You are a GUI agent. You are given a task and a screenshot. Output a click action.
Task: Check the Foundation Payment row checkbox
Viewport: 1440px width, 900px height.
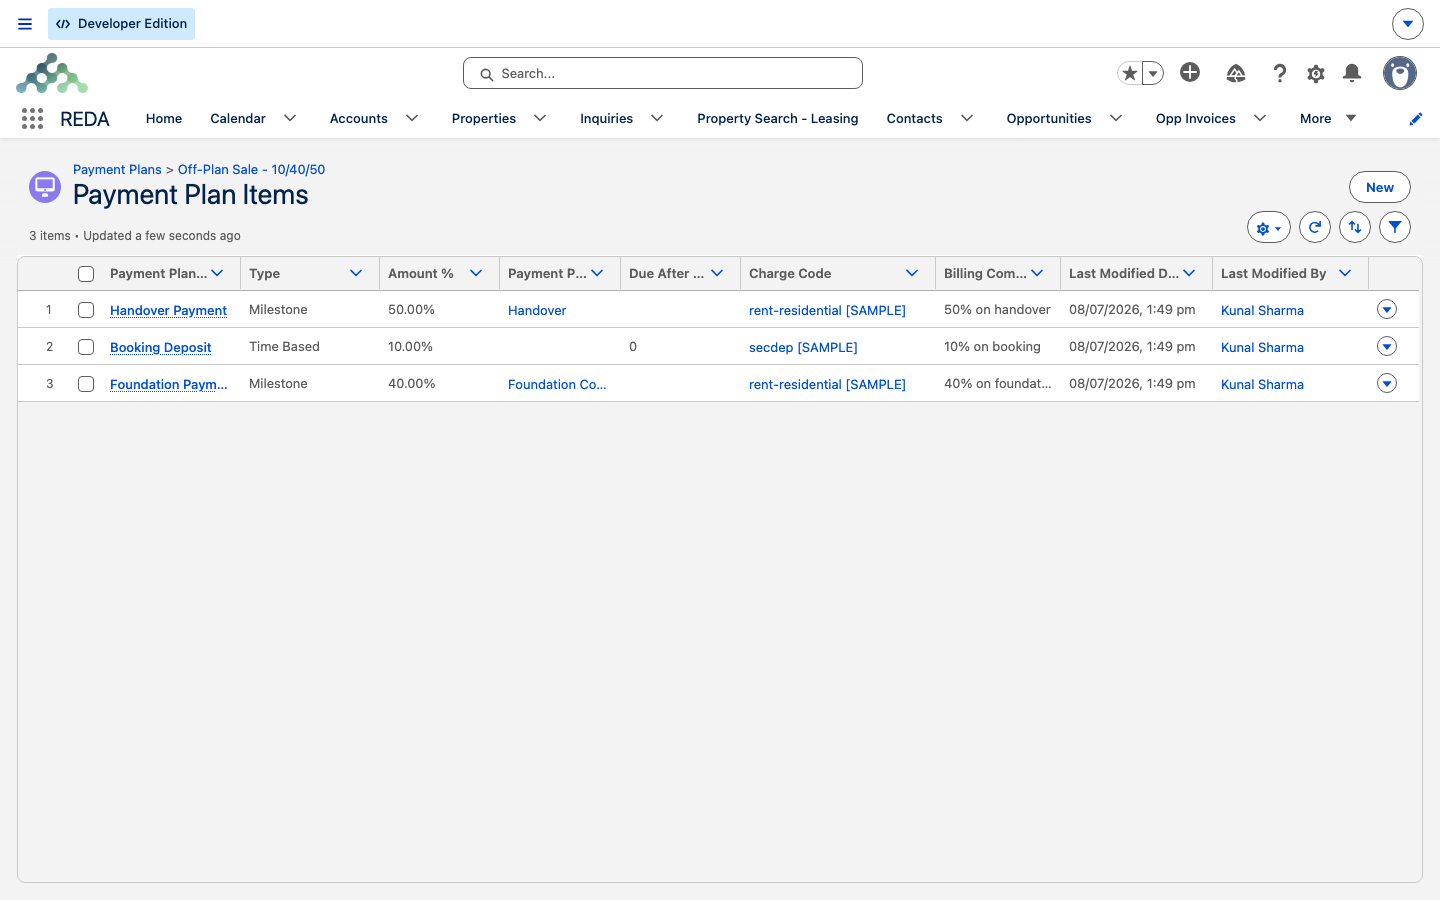(86, 384)
